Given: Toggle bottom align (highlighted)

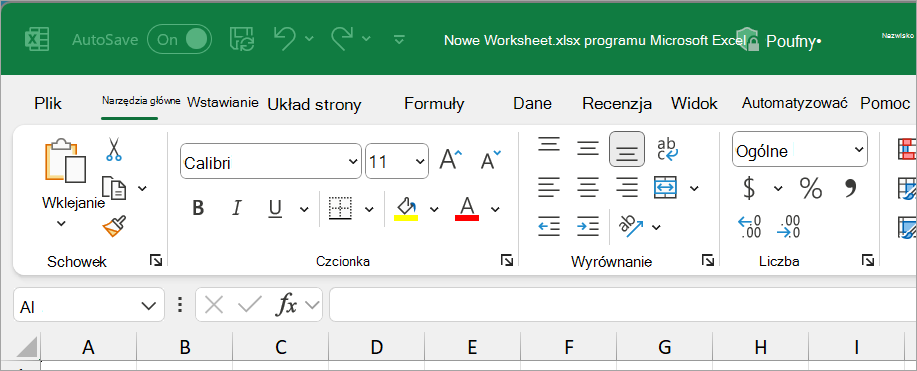Looking at the screenshot, I should point(627,149).
